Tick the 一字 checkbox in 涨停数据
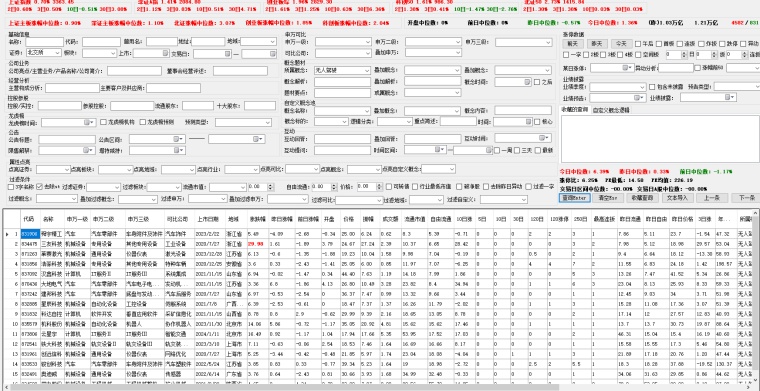The image size is (760, 391). coord(566,55)
